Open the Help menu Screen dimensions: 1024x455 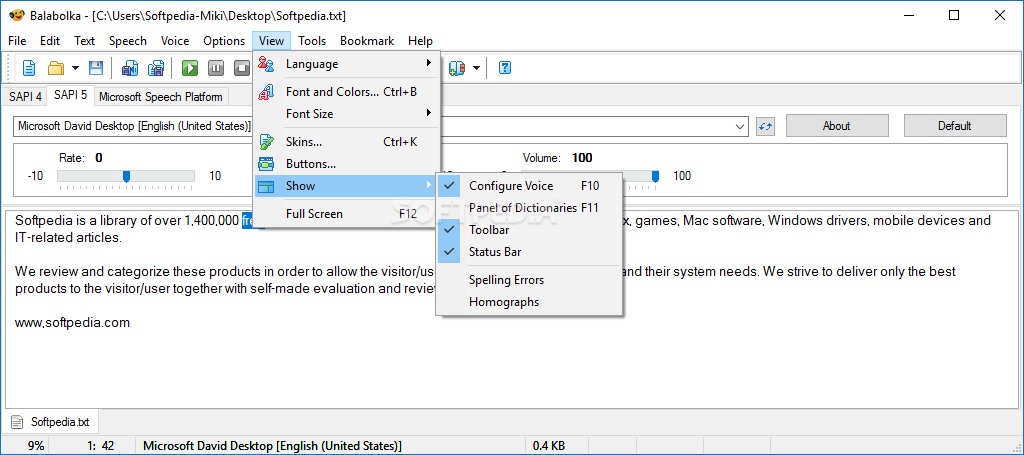(x=421, y=40)
